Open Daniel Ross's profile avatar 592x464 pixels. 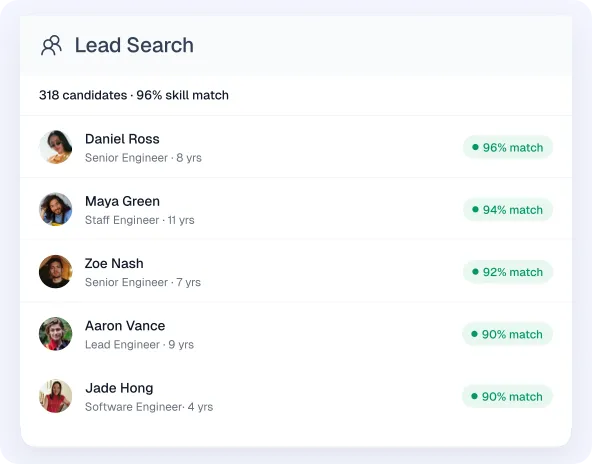coord(56,147)
